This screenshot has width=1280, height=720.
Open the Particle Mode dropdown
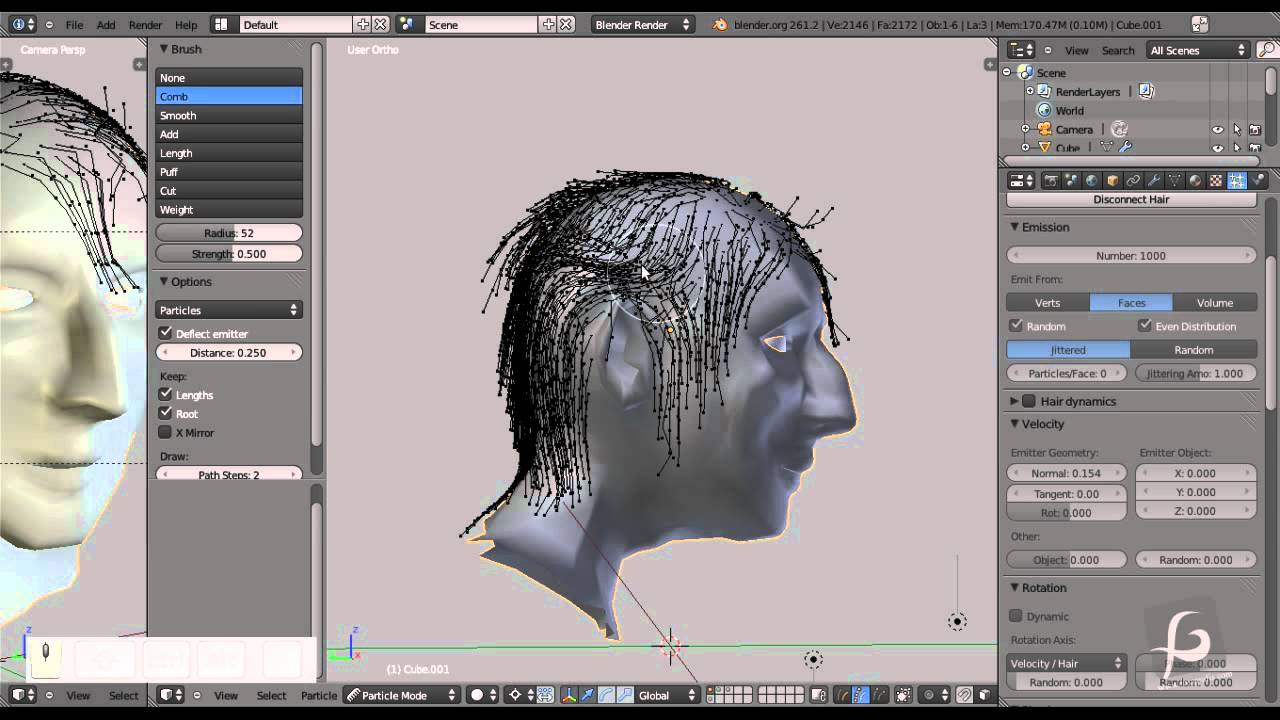401,695
